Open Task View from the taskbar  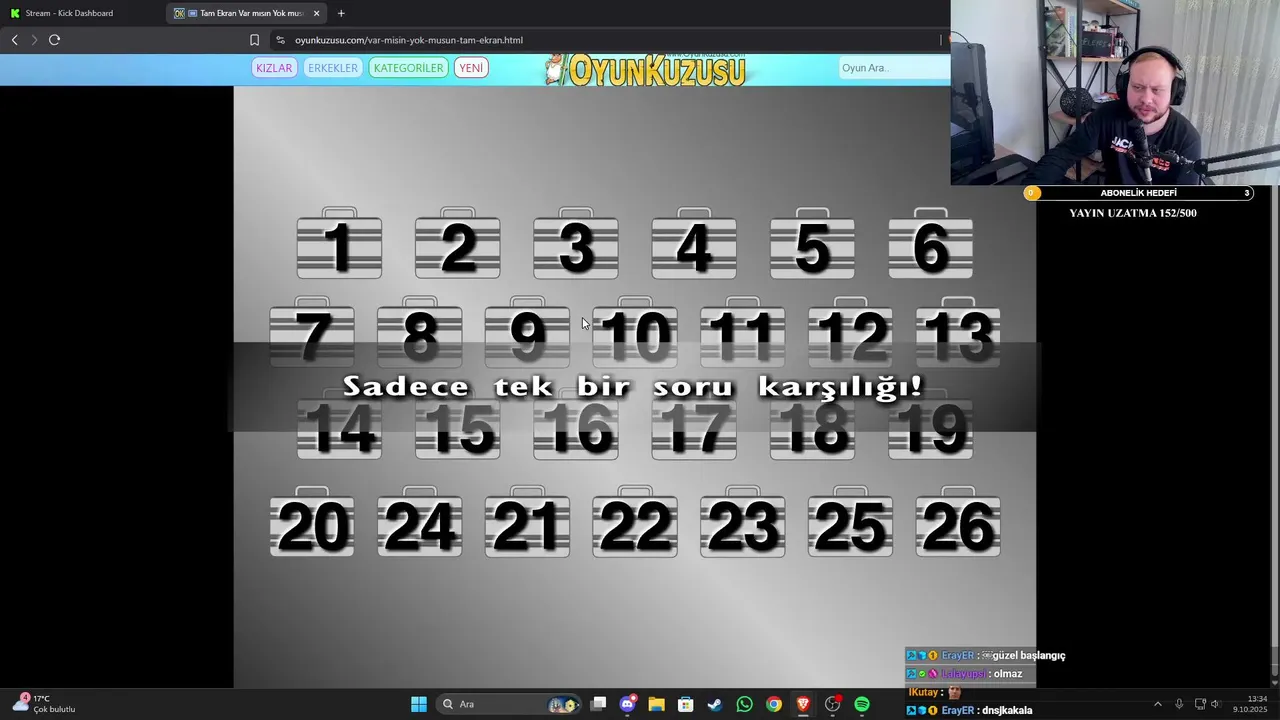pyautogui.click(x=598, y=704)
